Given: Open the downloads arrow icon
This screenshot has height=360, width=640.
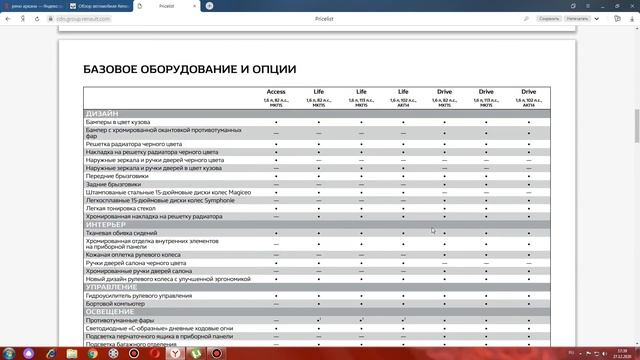Looking at the screenshot, I should point(632,19).
